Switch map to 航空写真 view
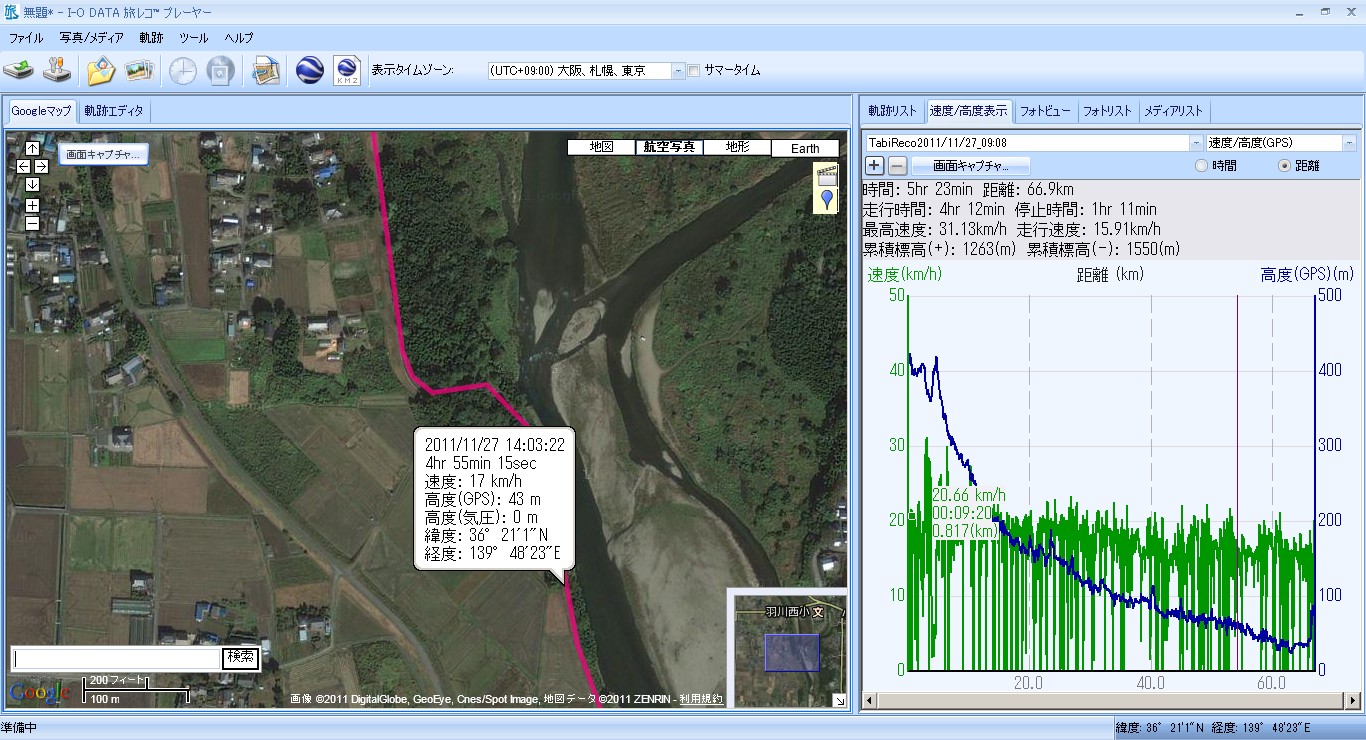 coord(669,147)
